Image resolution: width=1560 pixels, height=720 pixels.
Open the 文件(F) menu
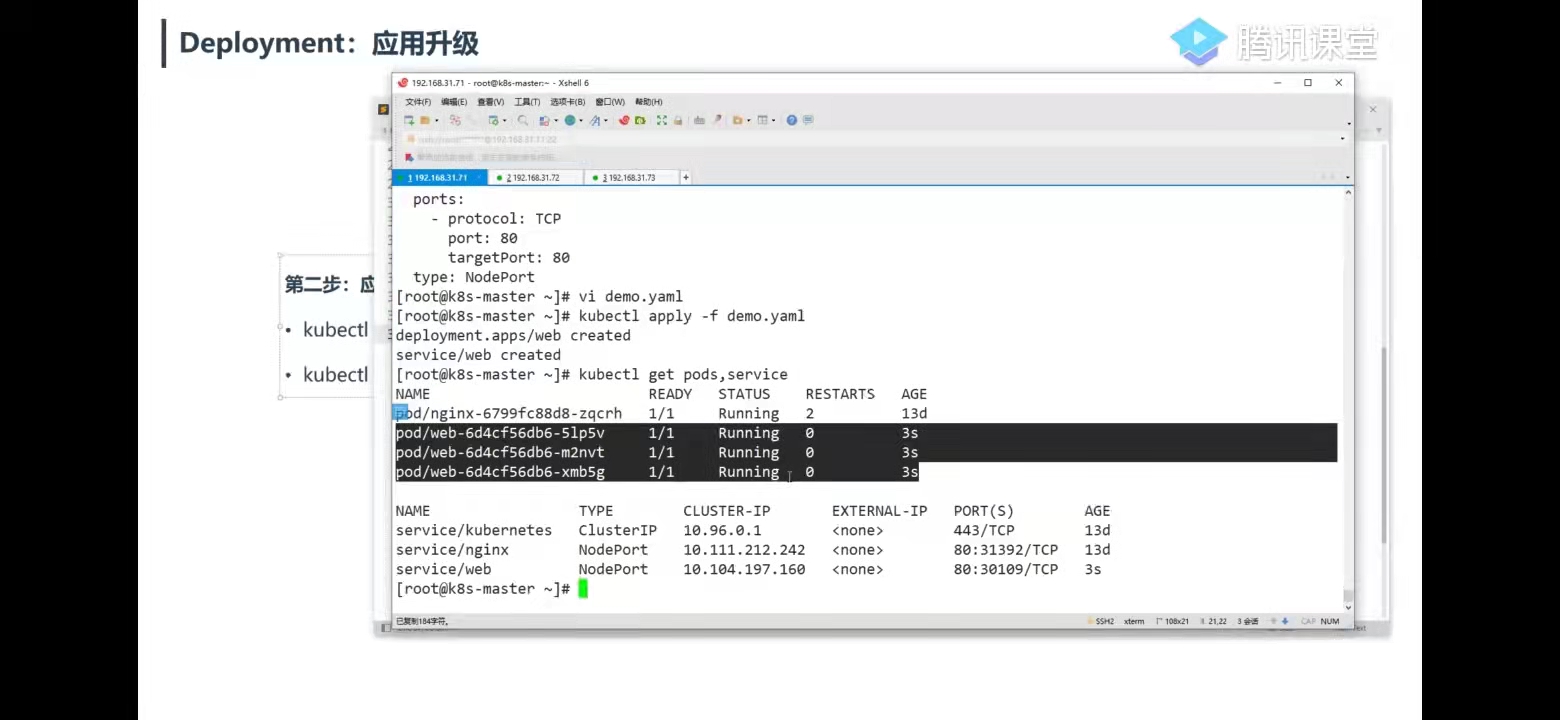point(418,102)
